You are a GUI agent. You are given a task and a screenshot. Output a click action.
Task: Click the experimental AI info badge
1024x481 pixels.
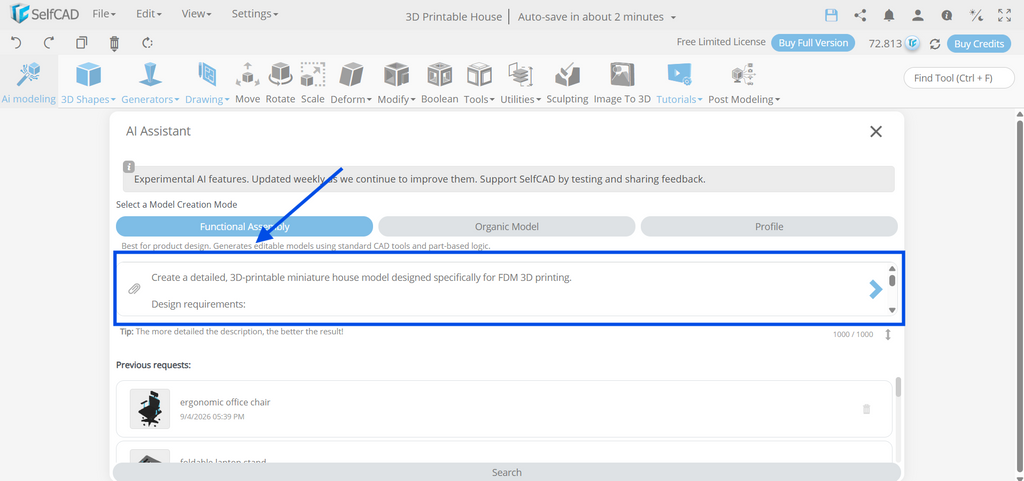129,167
